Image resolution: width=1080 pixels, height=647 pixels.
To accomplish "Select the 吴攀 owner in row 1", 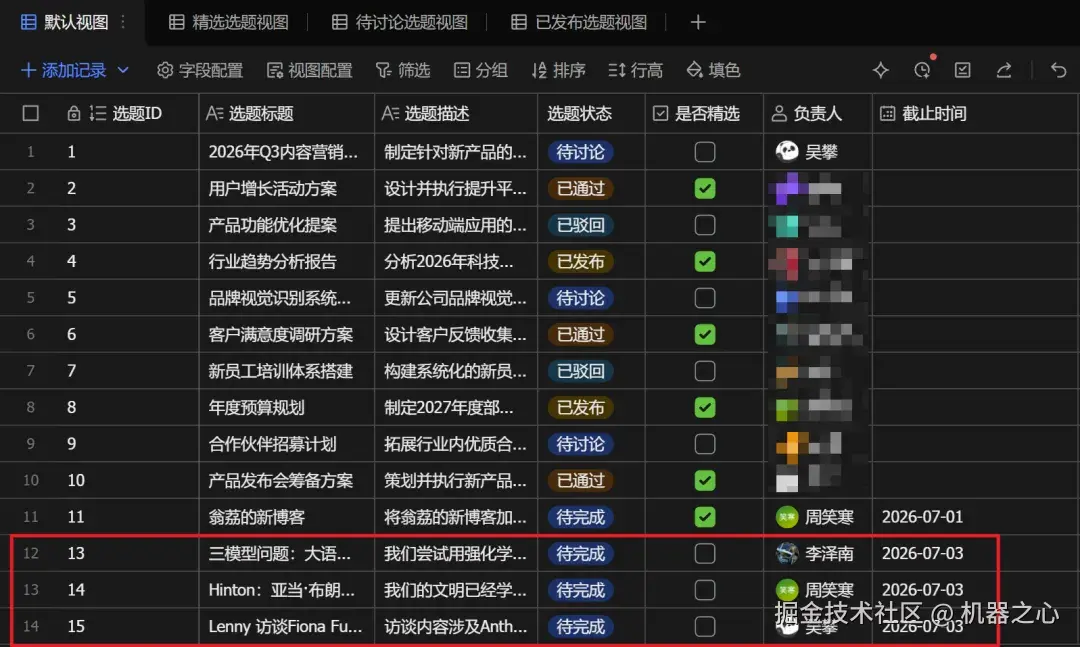I will tap(807, 152).
